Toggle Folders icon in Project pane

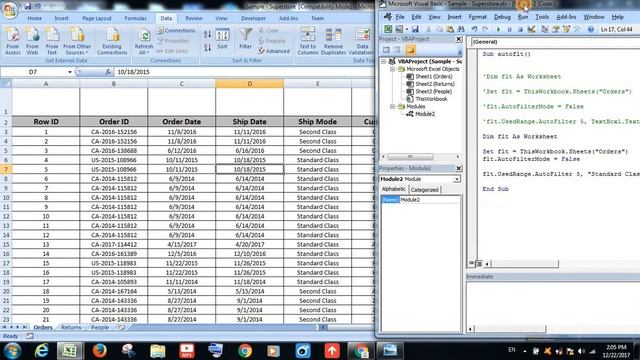coord(410,50)
